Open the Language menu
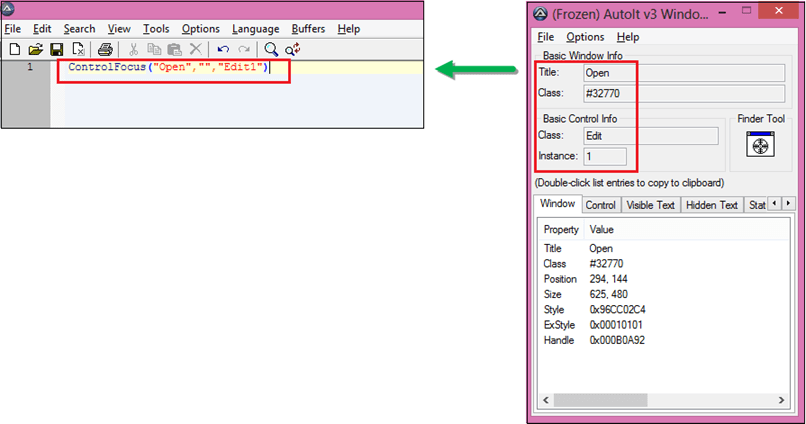The height and width of the screenshot is (424, 806). [x=255, y=29]
